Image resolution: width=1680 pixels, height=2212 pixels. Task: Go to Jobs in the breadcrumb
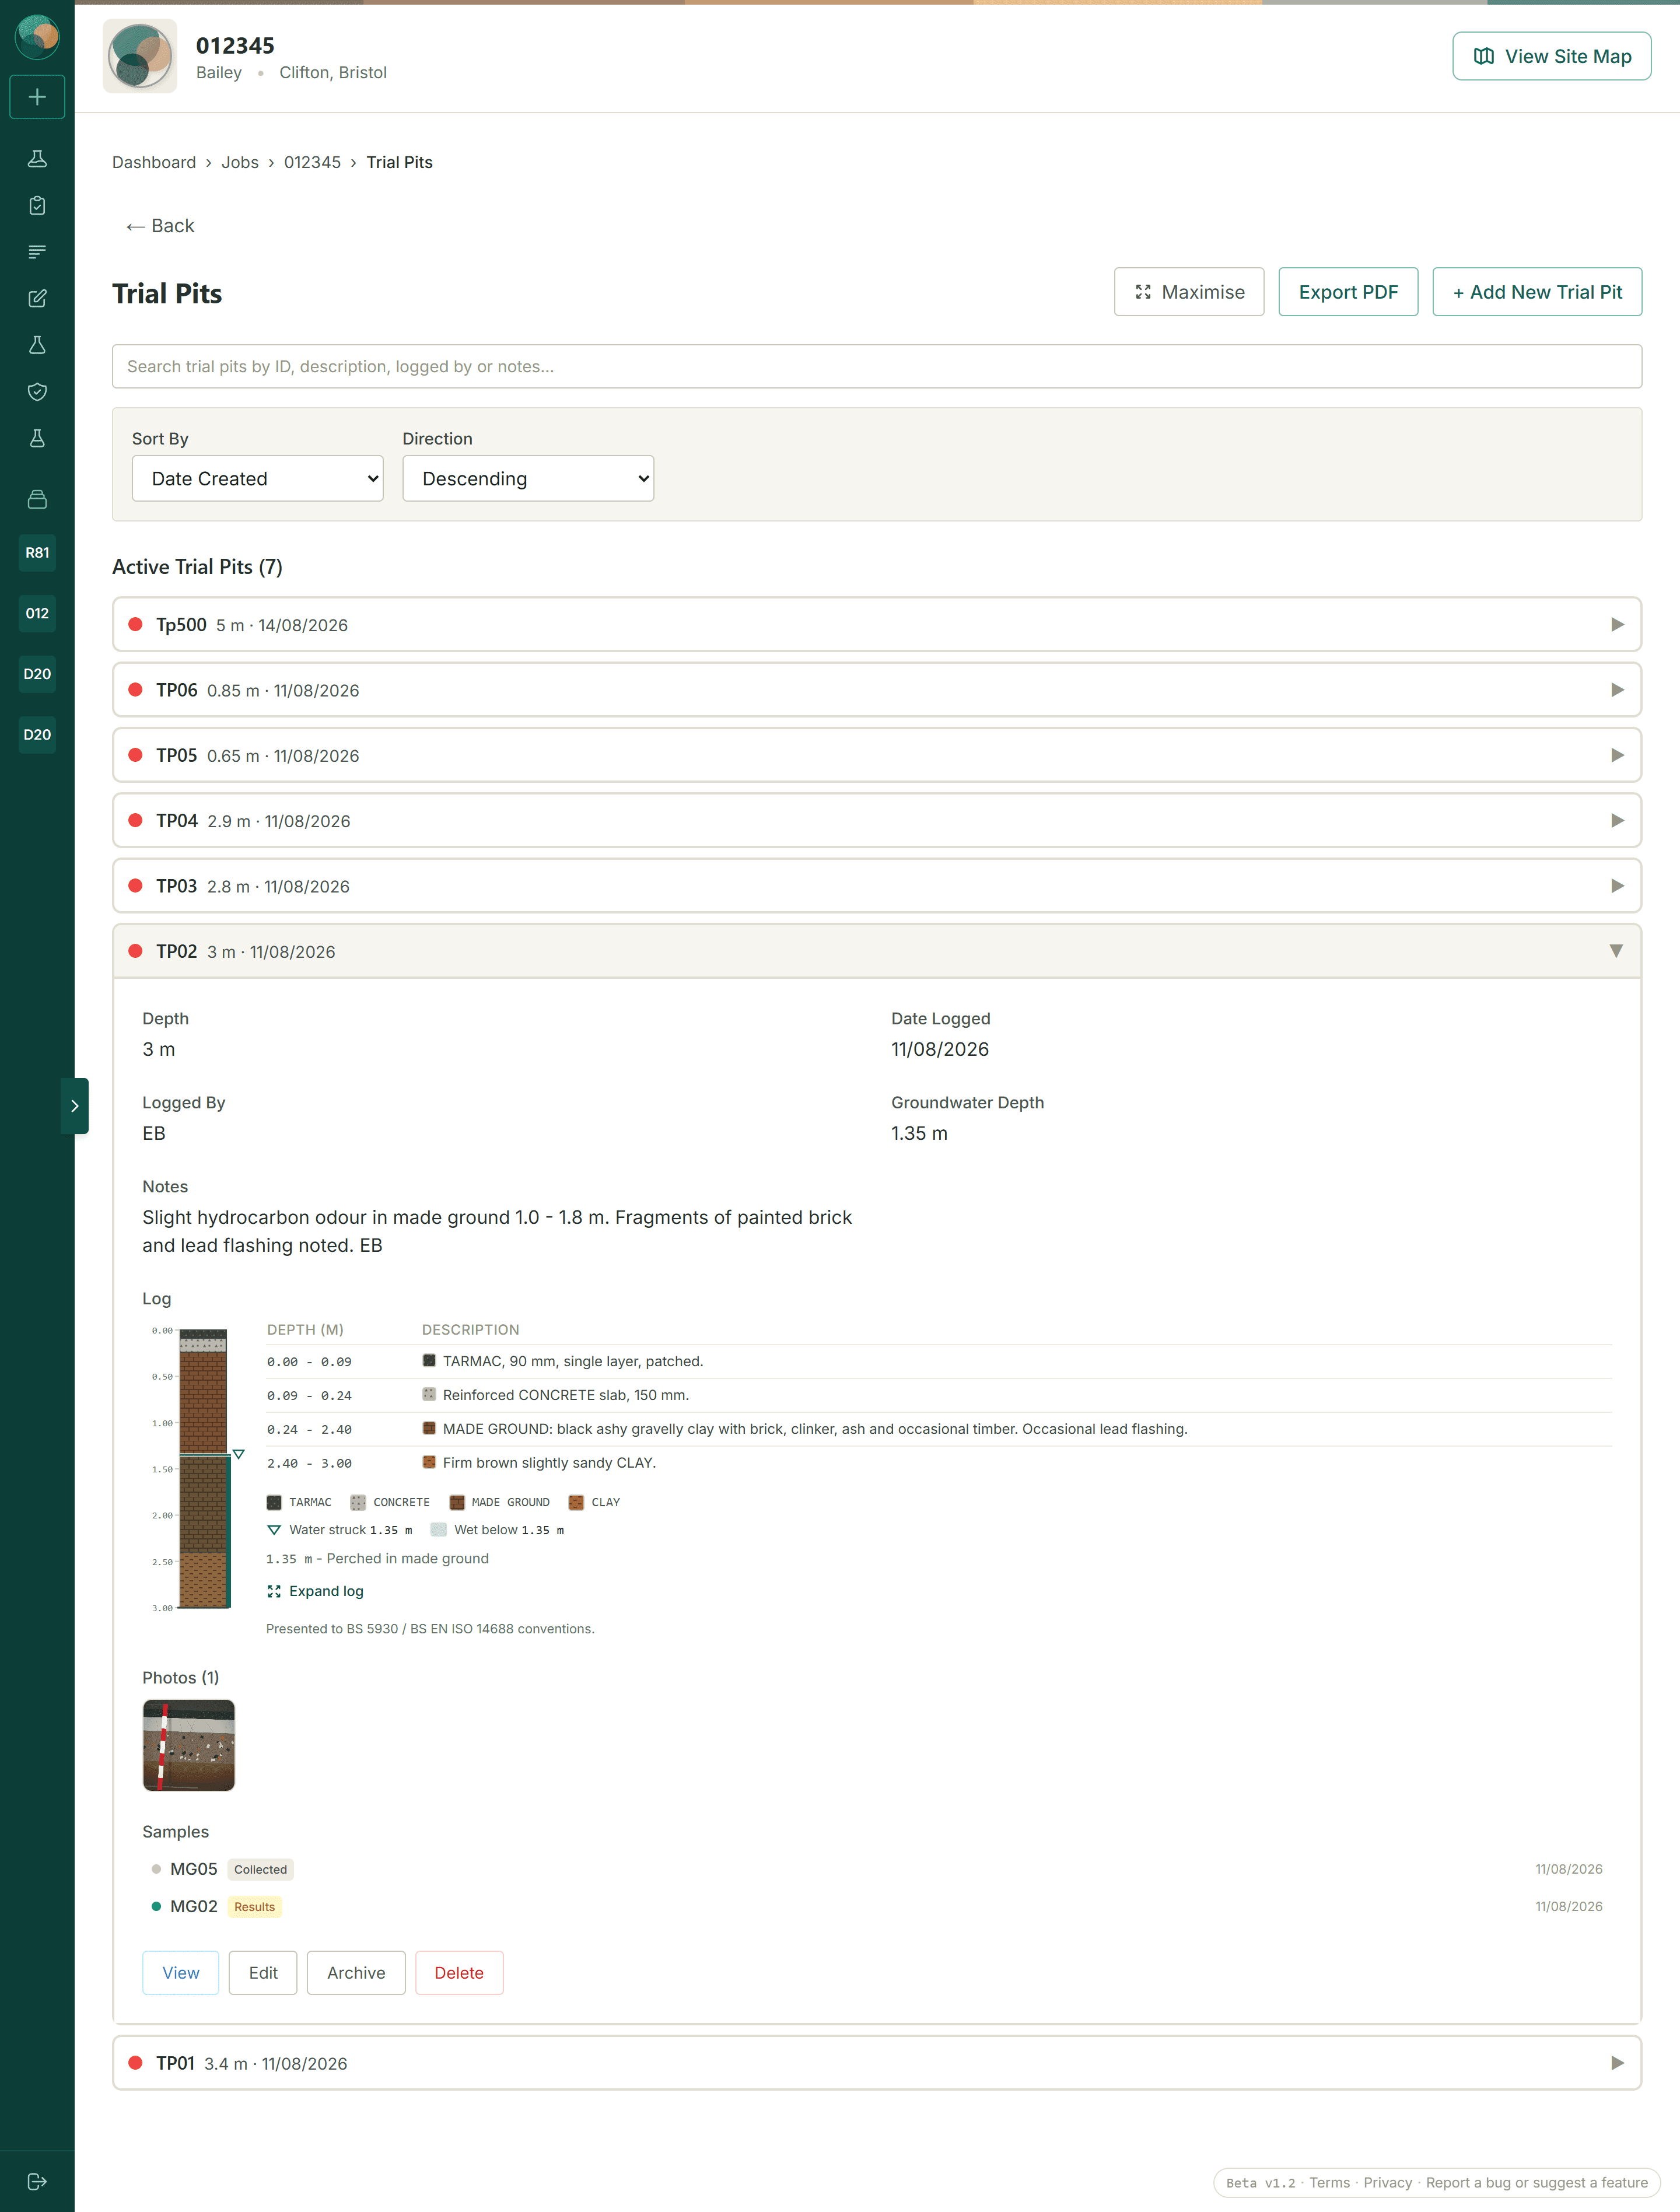pos(240,162)
